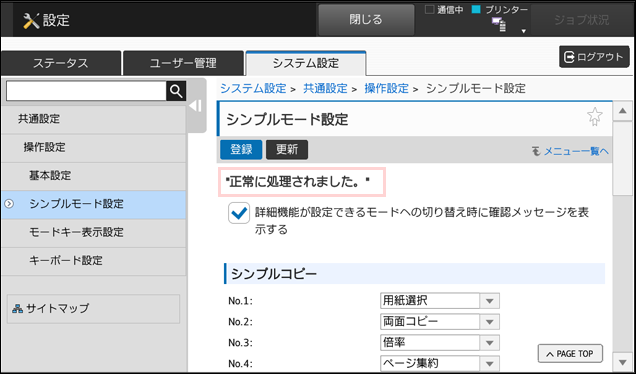This screenshot has height=374, width=636.
Task: Open モードキー表示設定 menu item
Action: [94, 232]
